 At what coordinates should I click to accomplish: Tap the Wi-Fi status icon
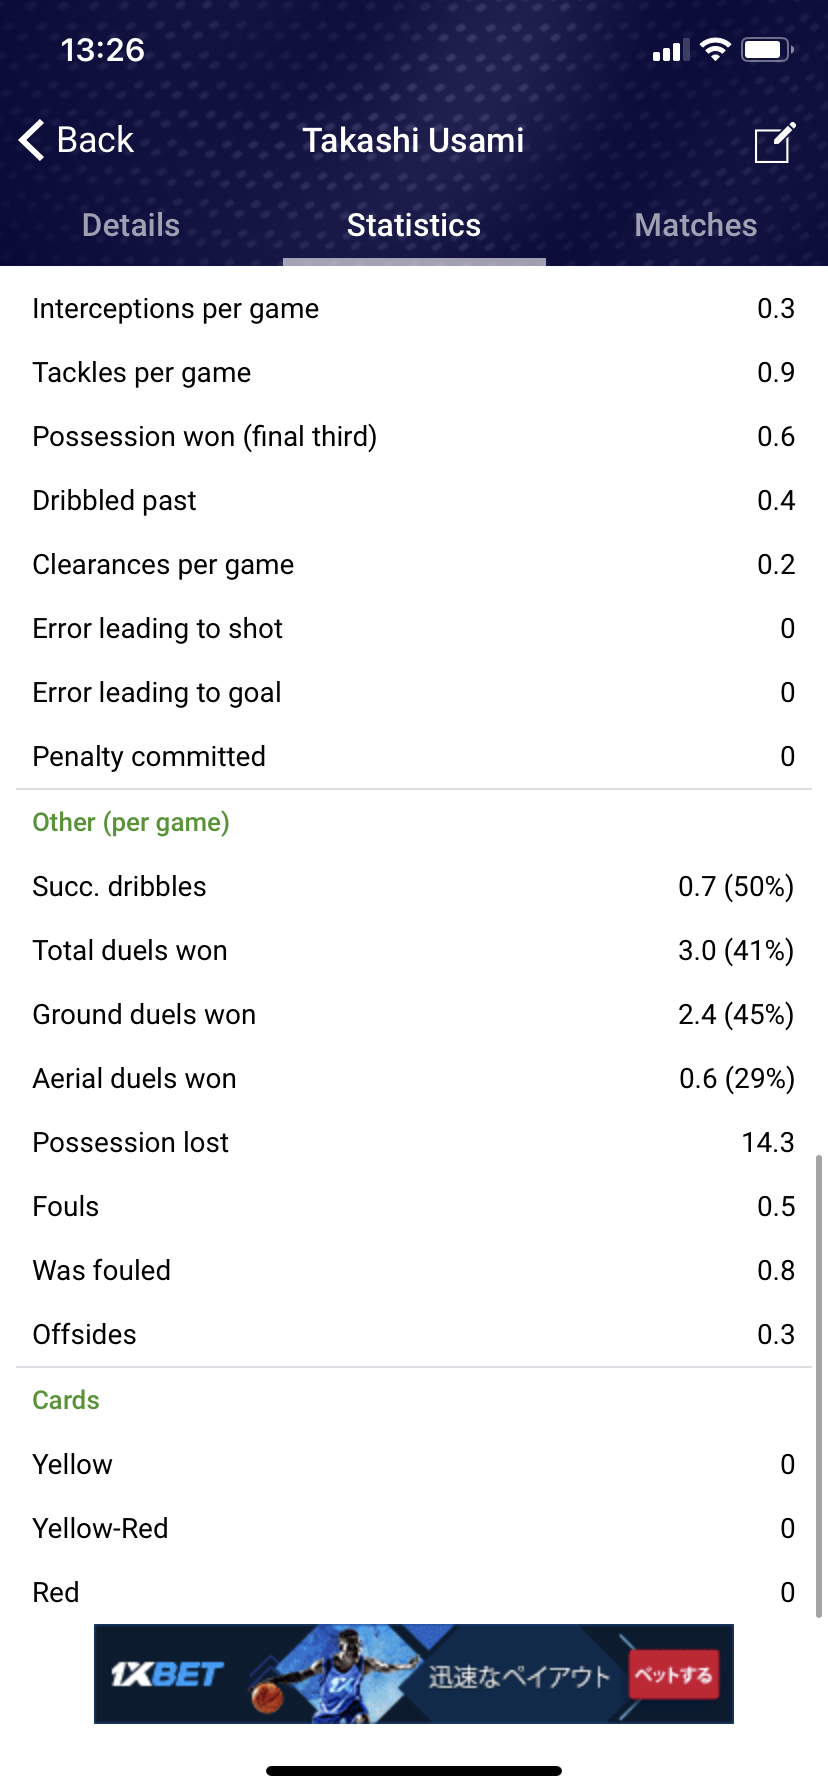715,49
